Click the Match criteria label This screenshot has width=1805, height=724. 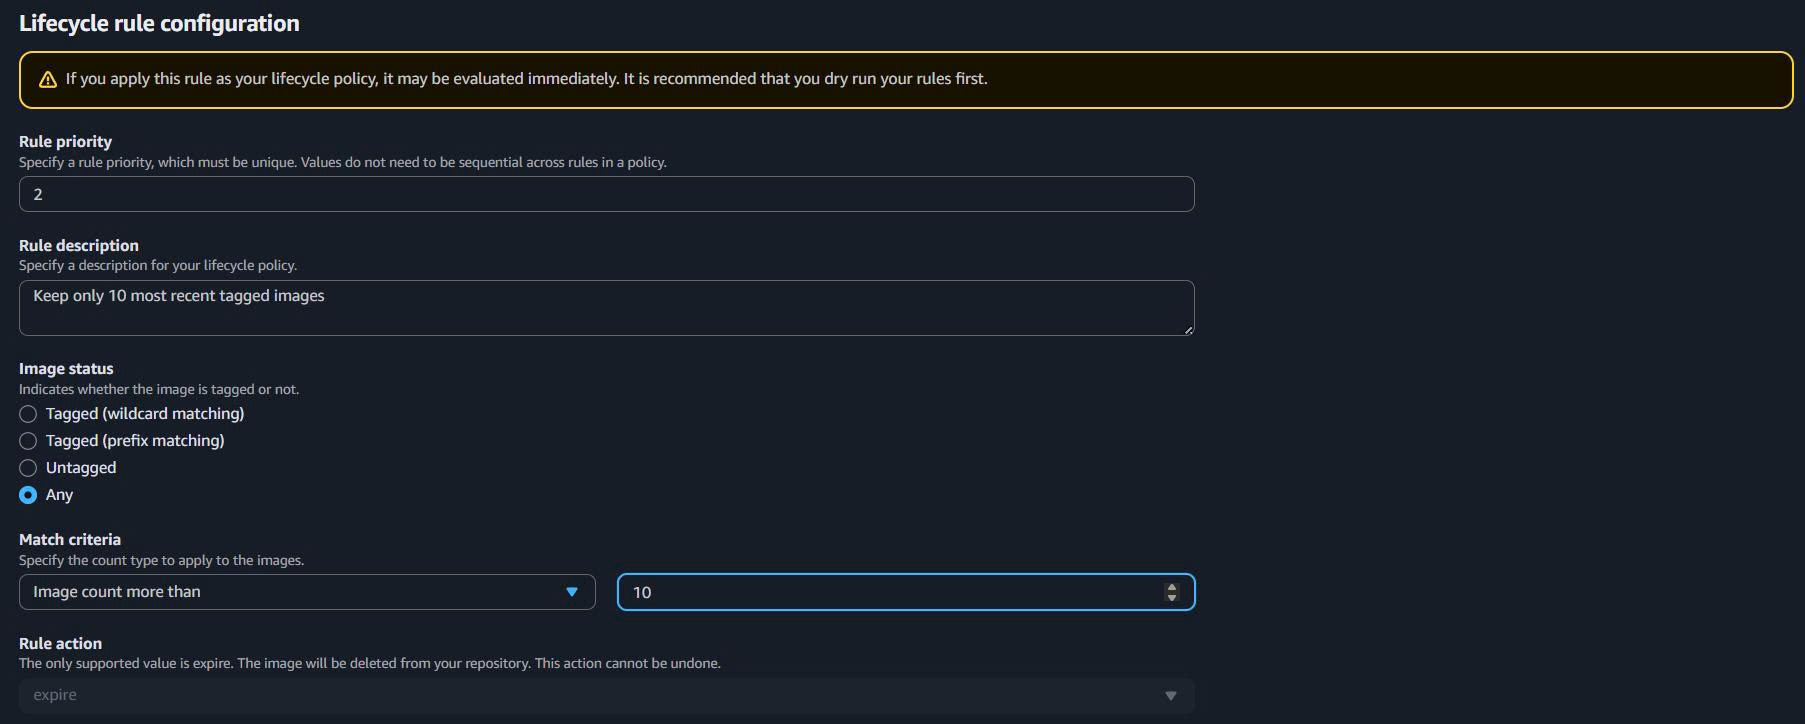coord(70,540)
